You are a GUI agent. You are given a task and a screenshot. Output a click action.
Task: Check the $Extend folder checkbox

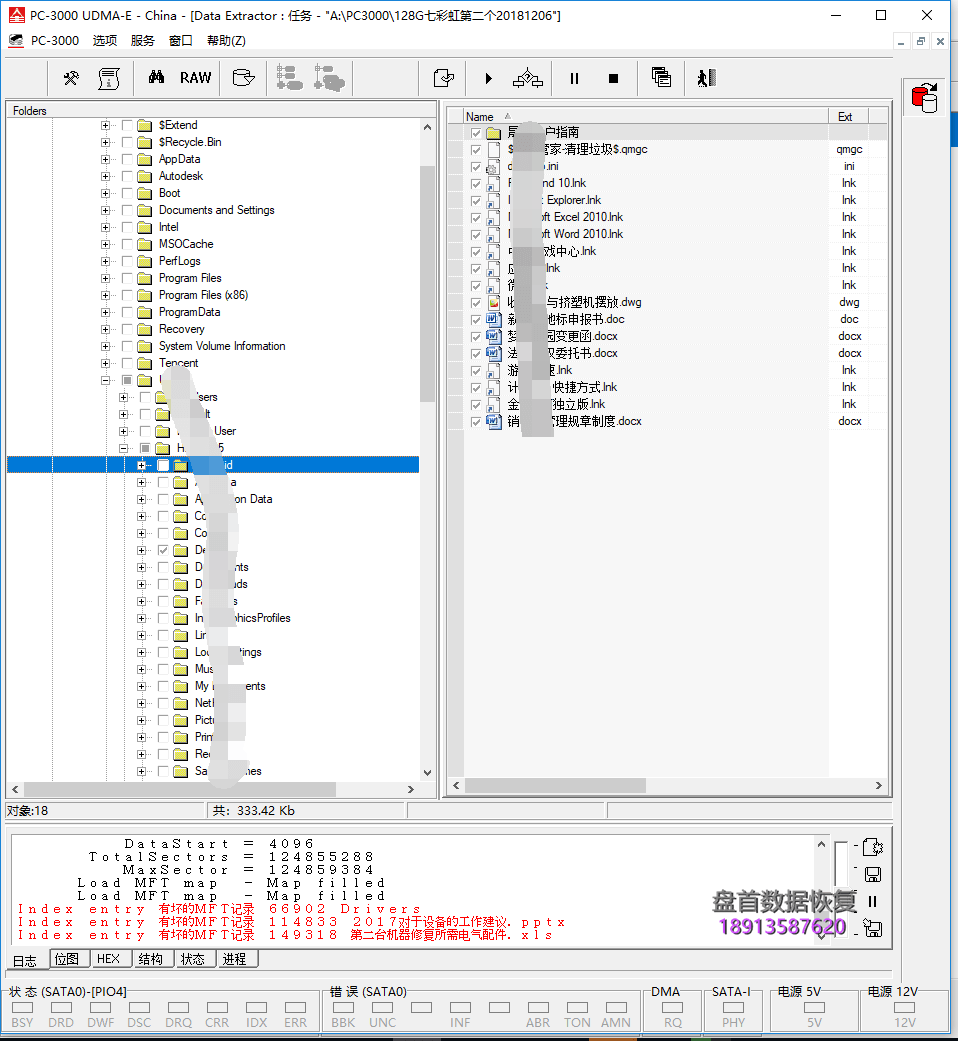point(127,125)
